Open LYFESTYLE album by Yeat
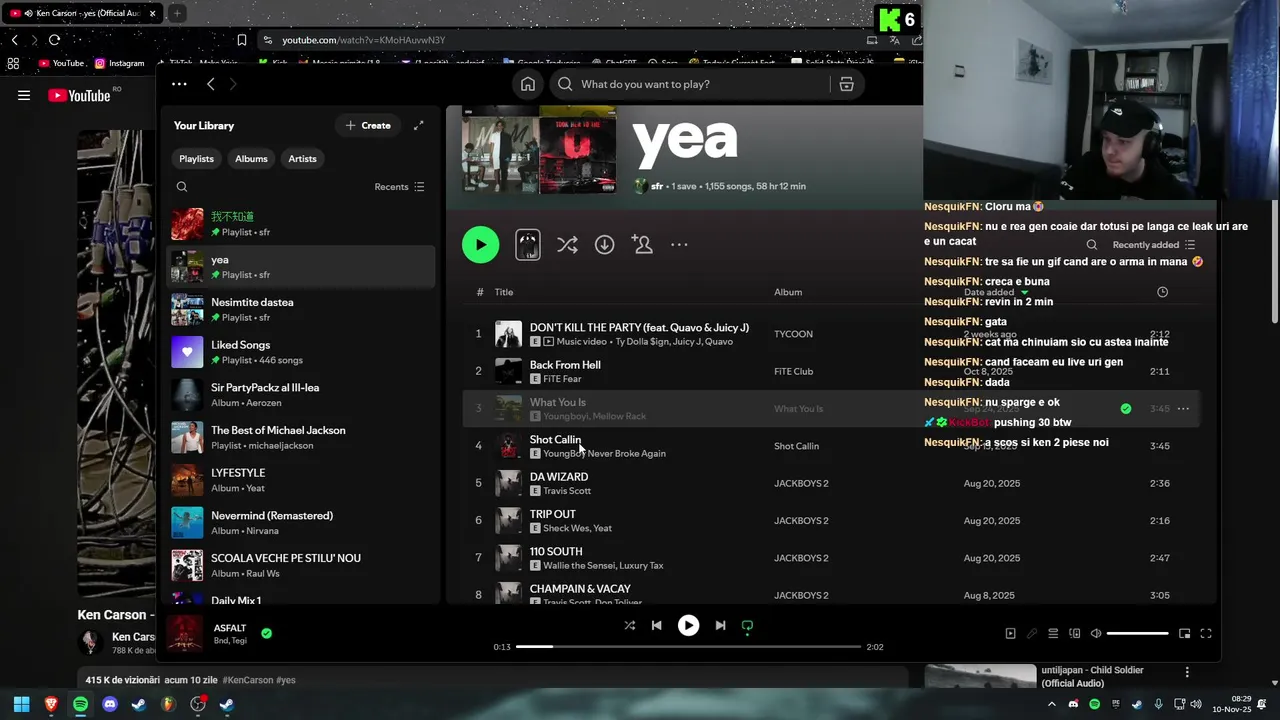 (301, 480)
